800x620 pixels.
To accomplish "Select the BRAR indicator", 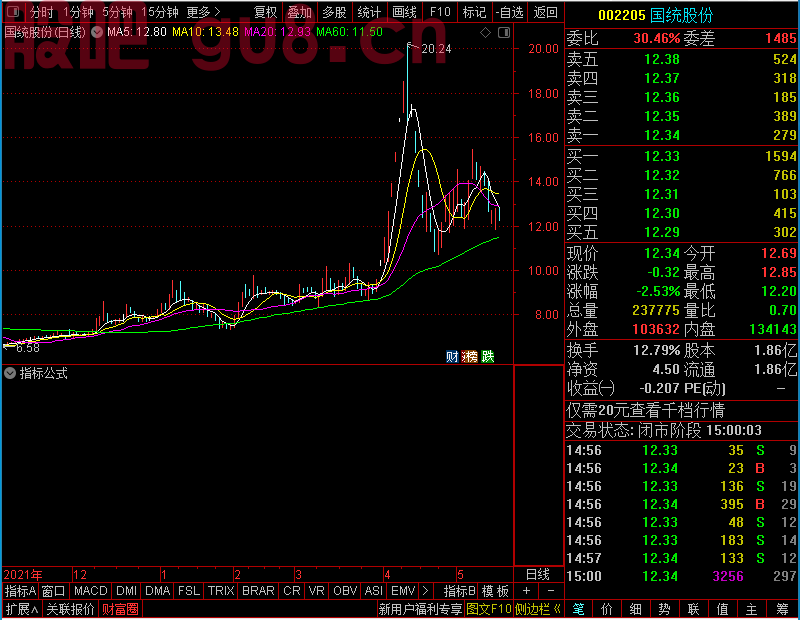I will pyautogui.click(x=258, y=591).
